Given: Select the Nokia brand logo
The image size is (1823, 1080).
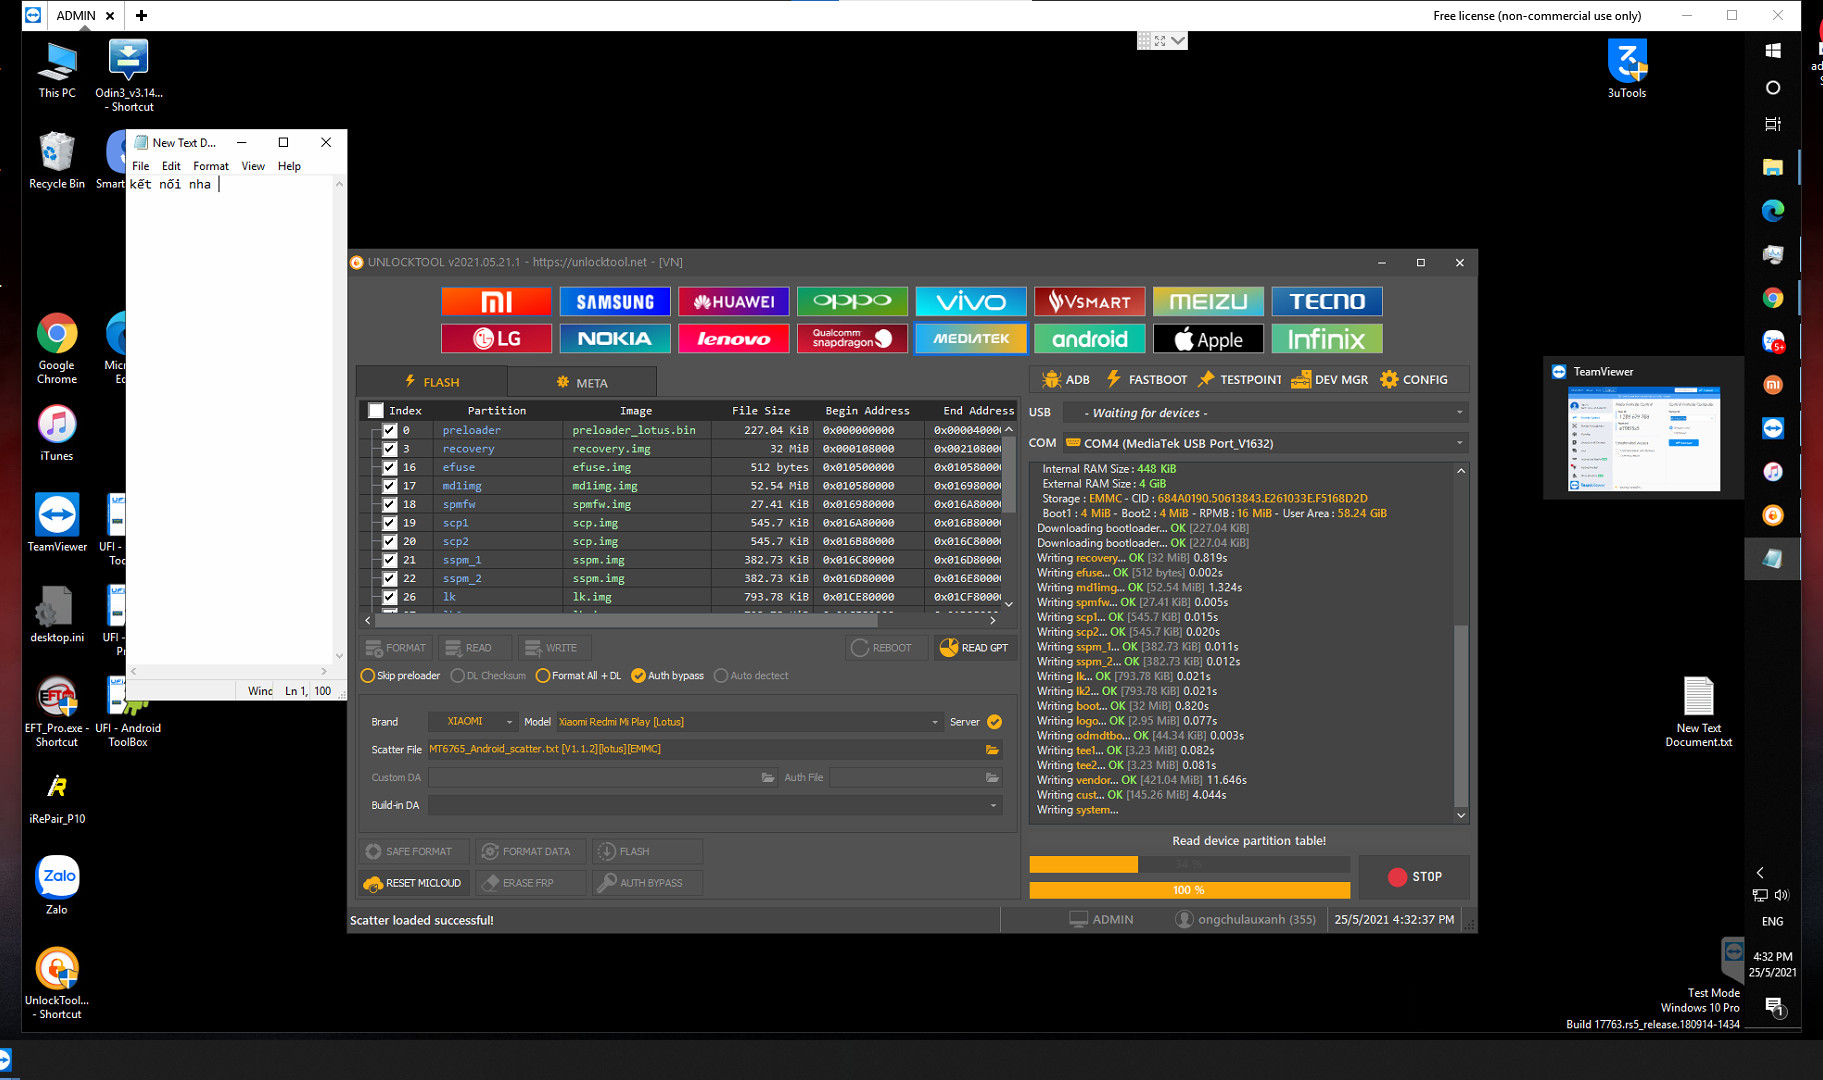Looking at the screenshot, I should point(615,338).
